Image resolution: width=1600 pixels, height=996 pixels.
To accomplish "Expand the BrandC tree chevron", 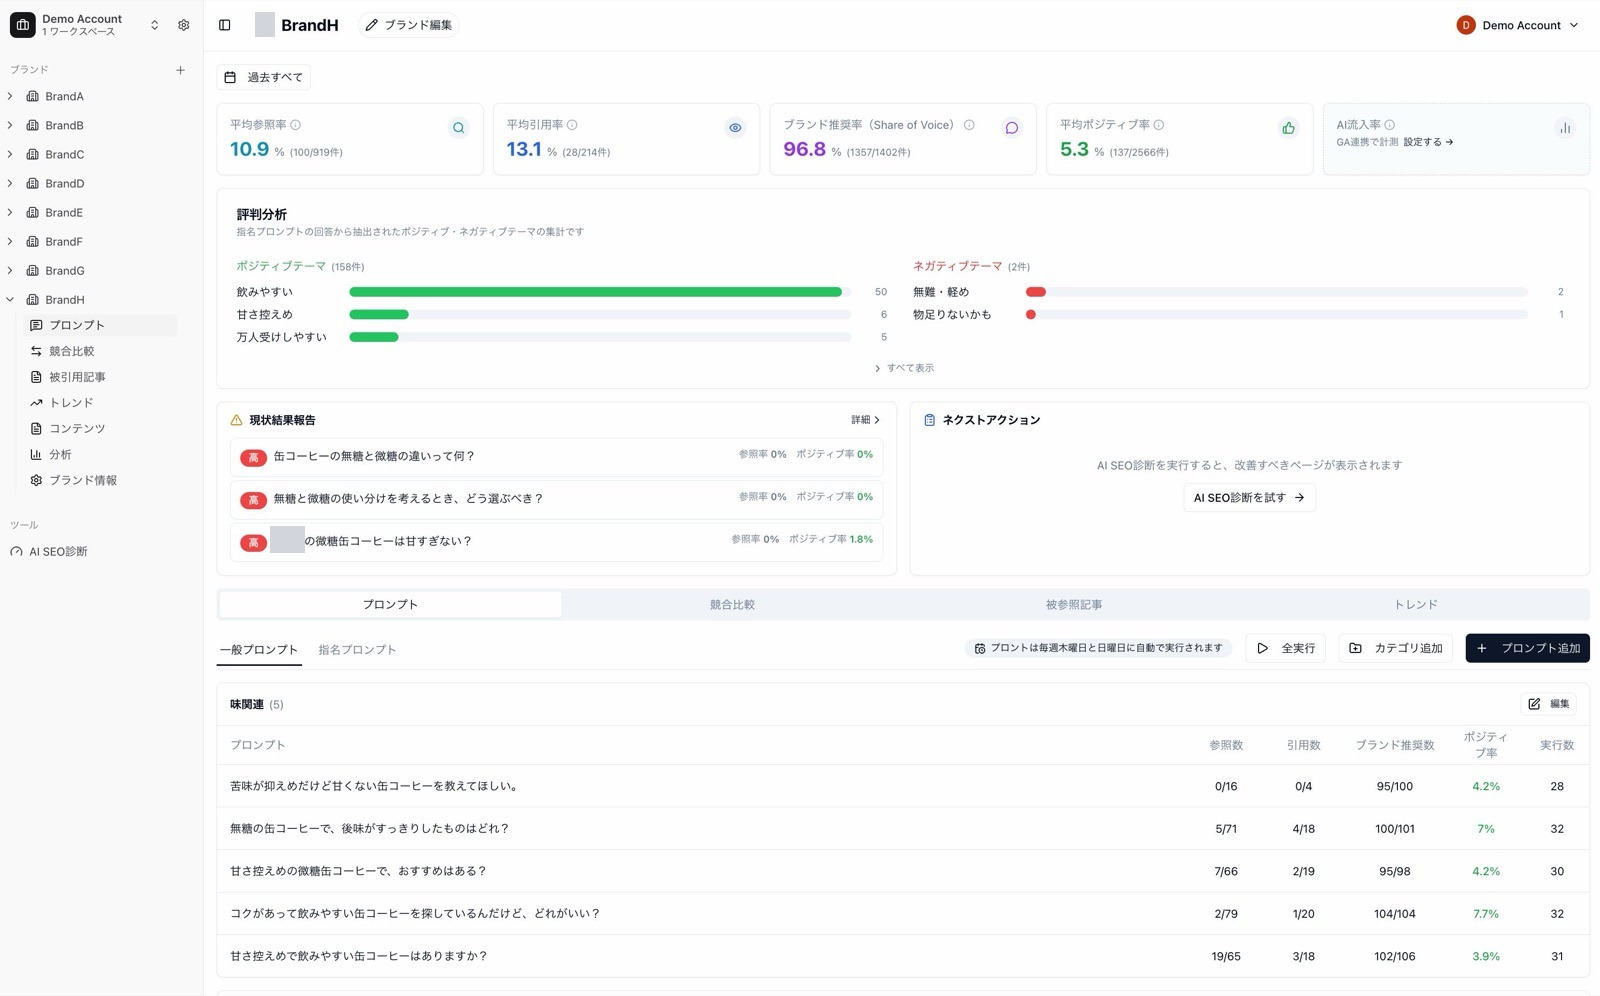I will click(x=10, y=154).
